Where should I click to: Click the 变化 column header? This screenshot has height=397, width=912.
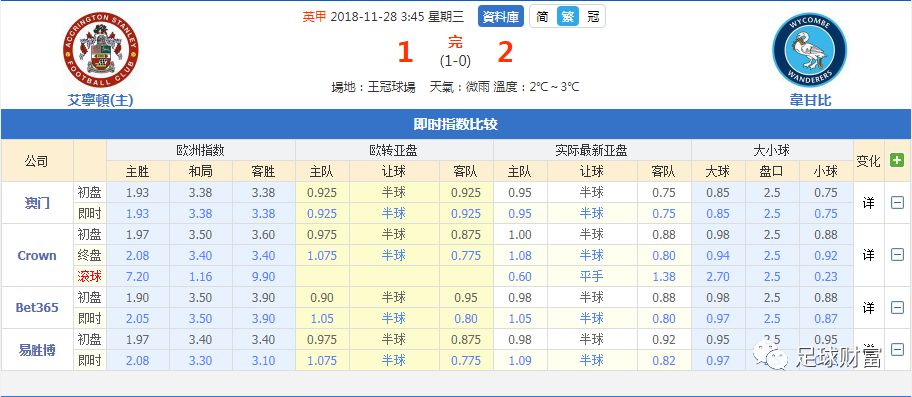pyautogui.click(x=868, y=161)
